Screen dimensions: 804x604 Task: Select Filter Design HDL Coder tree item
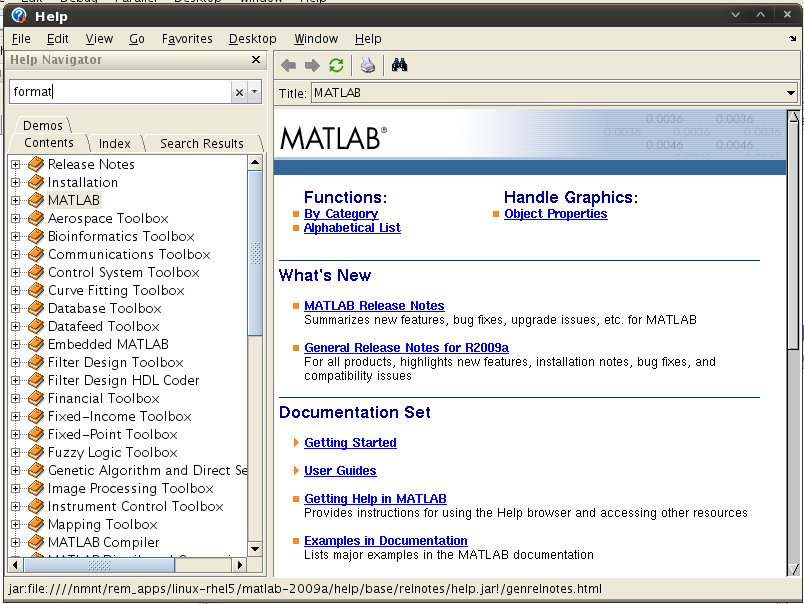123,380
